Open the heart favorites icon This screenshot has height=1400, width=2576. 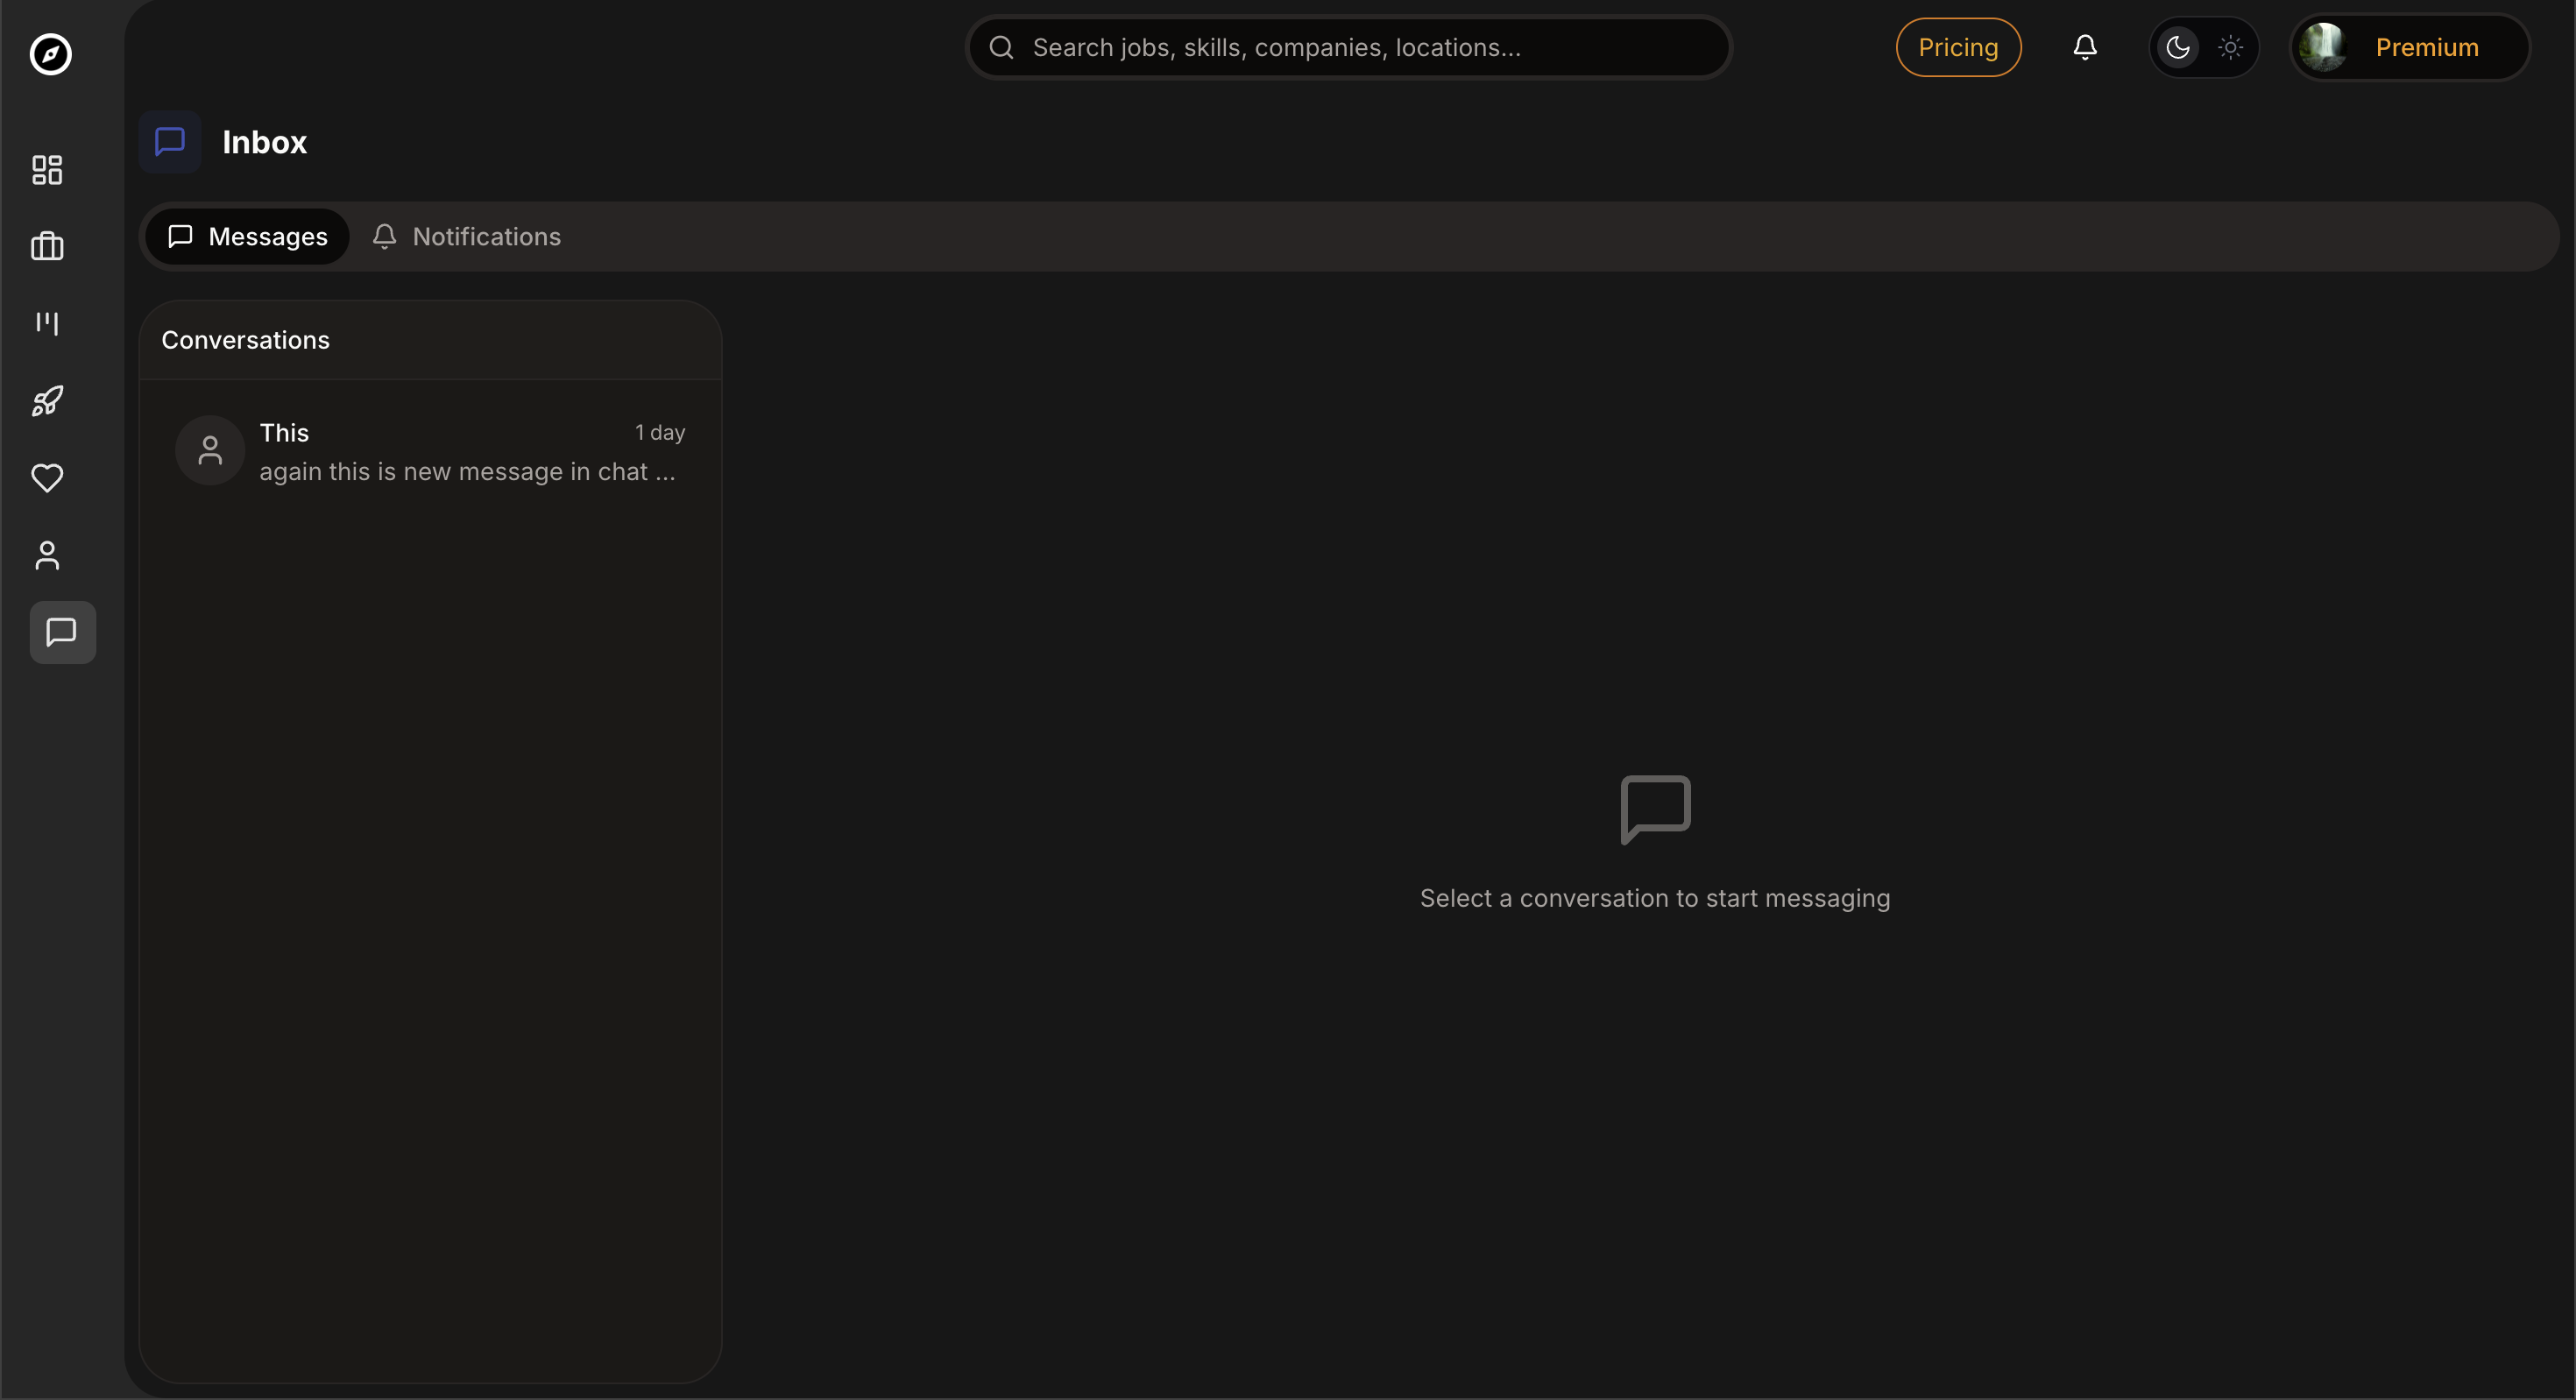[47, 478]
